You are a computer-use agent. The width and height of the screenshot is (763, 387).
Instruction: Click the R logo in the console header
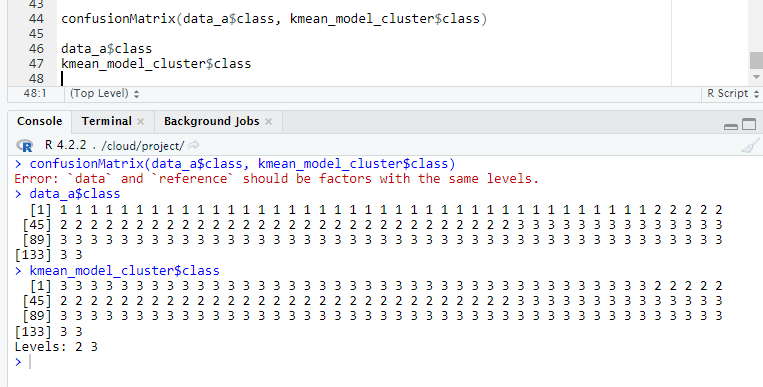click(24, 146)
